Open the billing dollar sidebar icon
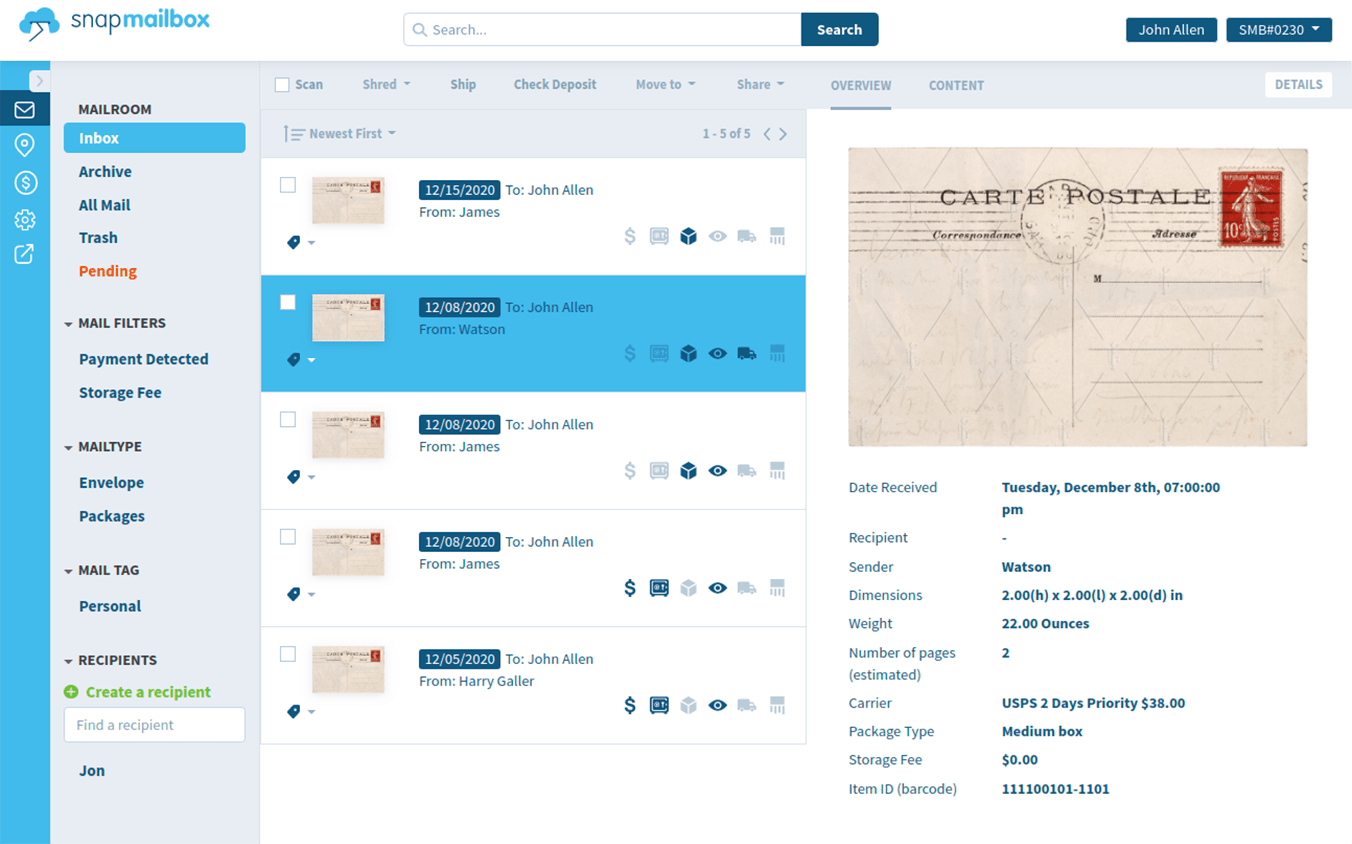1352x844 pixels. point(25,183)
